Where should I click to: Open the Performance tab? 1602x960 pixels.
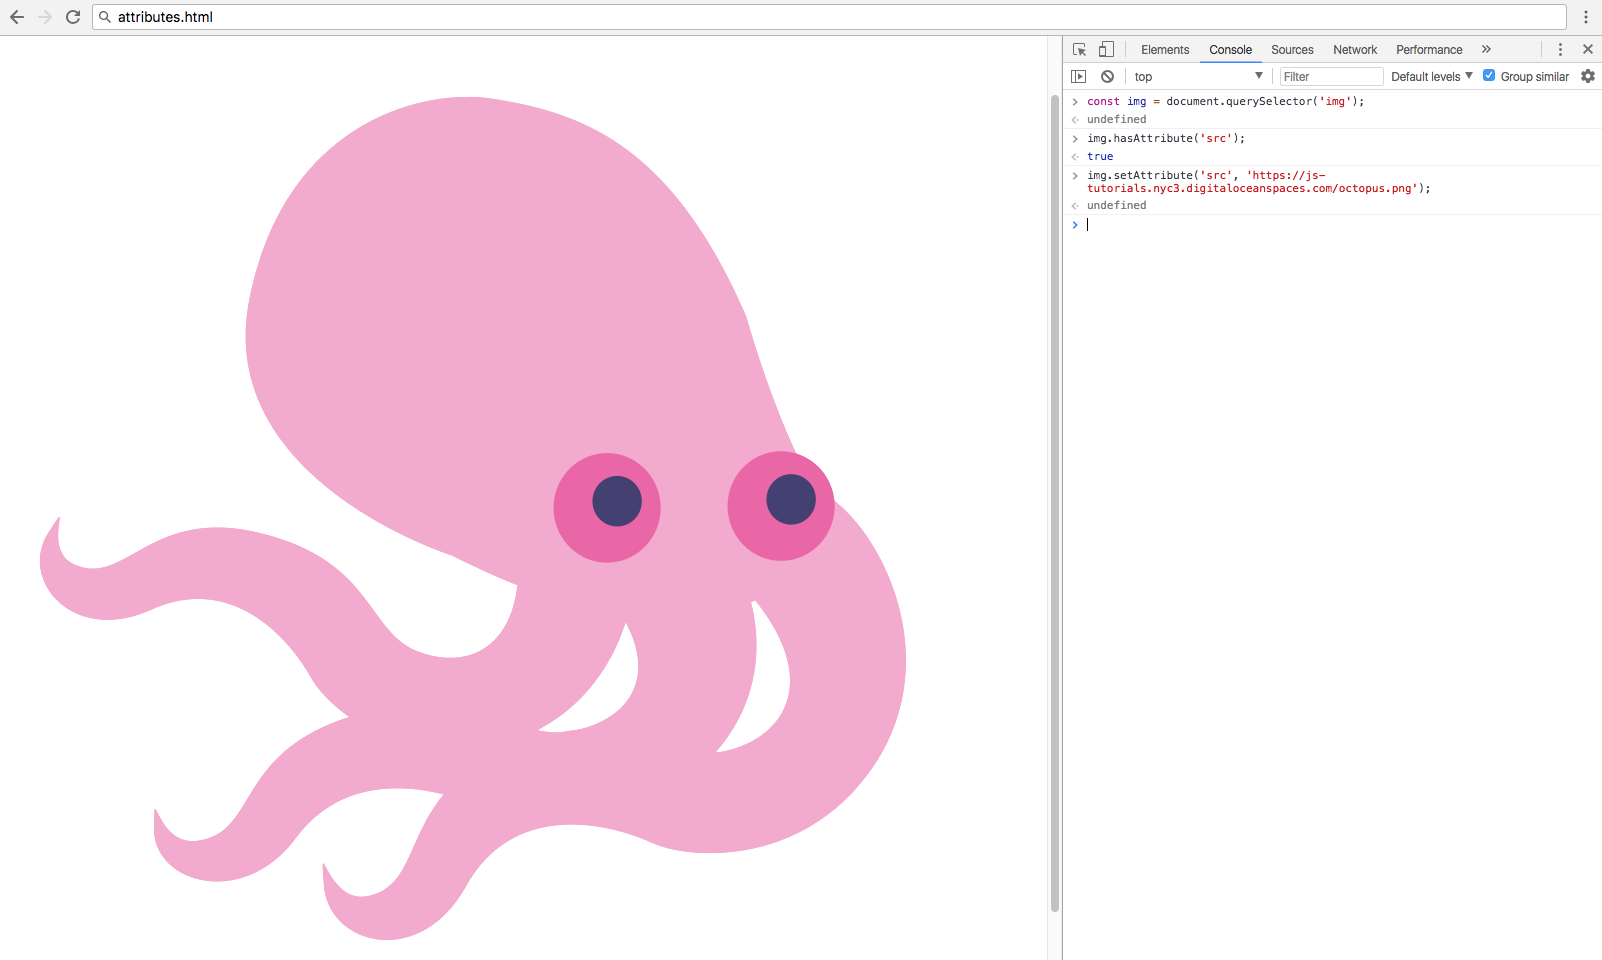coord(1429,49)
